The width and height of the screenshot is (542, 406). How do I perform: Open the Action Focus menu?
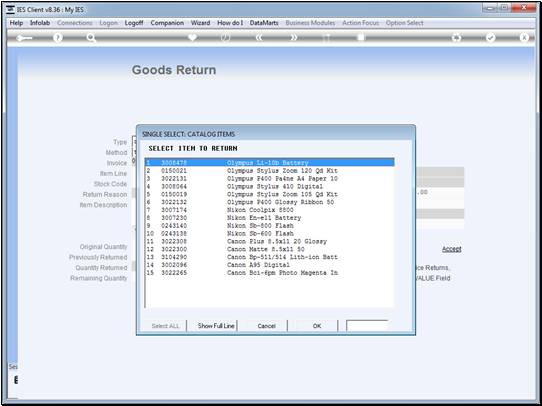point(361,23)
